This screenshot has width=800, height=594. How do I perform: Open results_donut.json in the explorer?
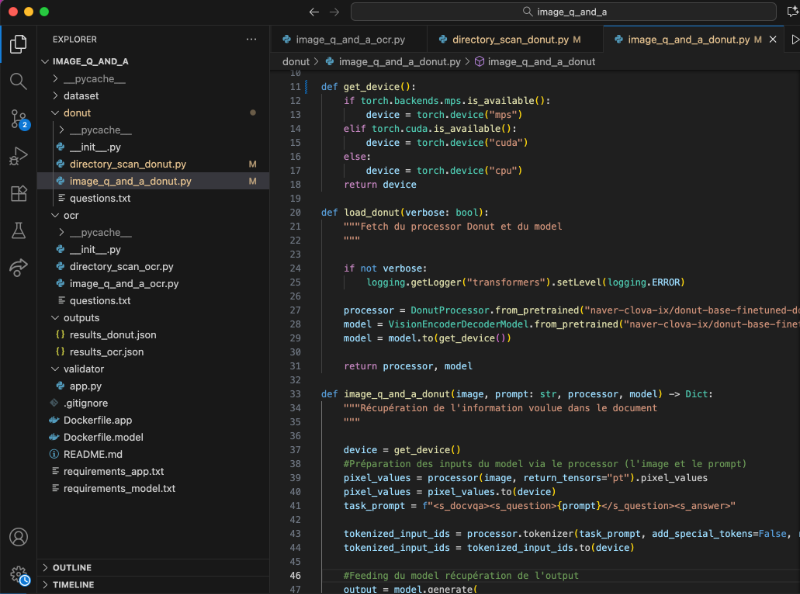coord(113,335)
